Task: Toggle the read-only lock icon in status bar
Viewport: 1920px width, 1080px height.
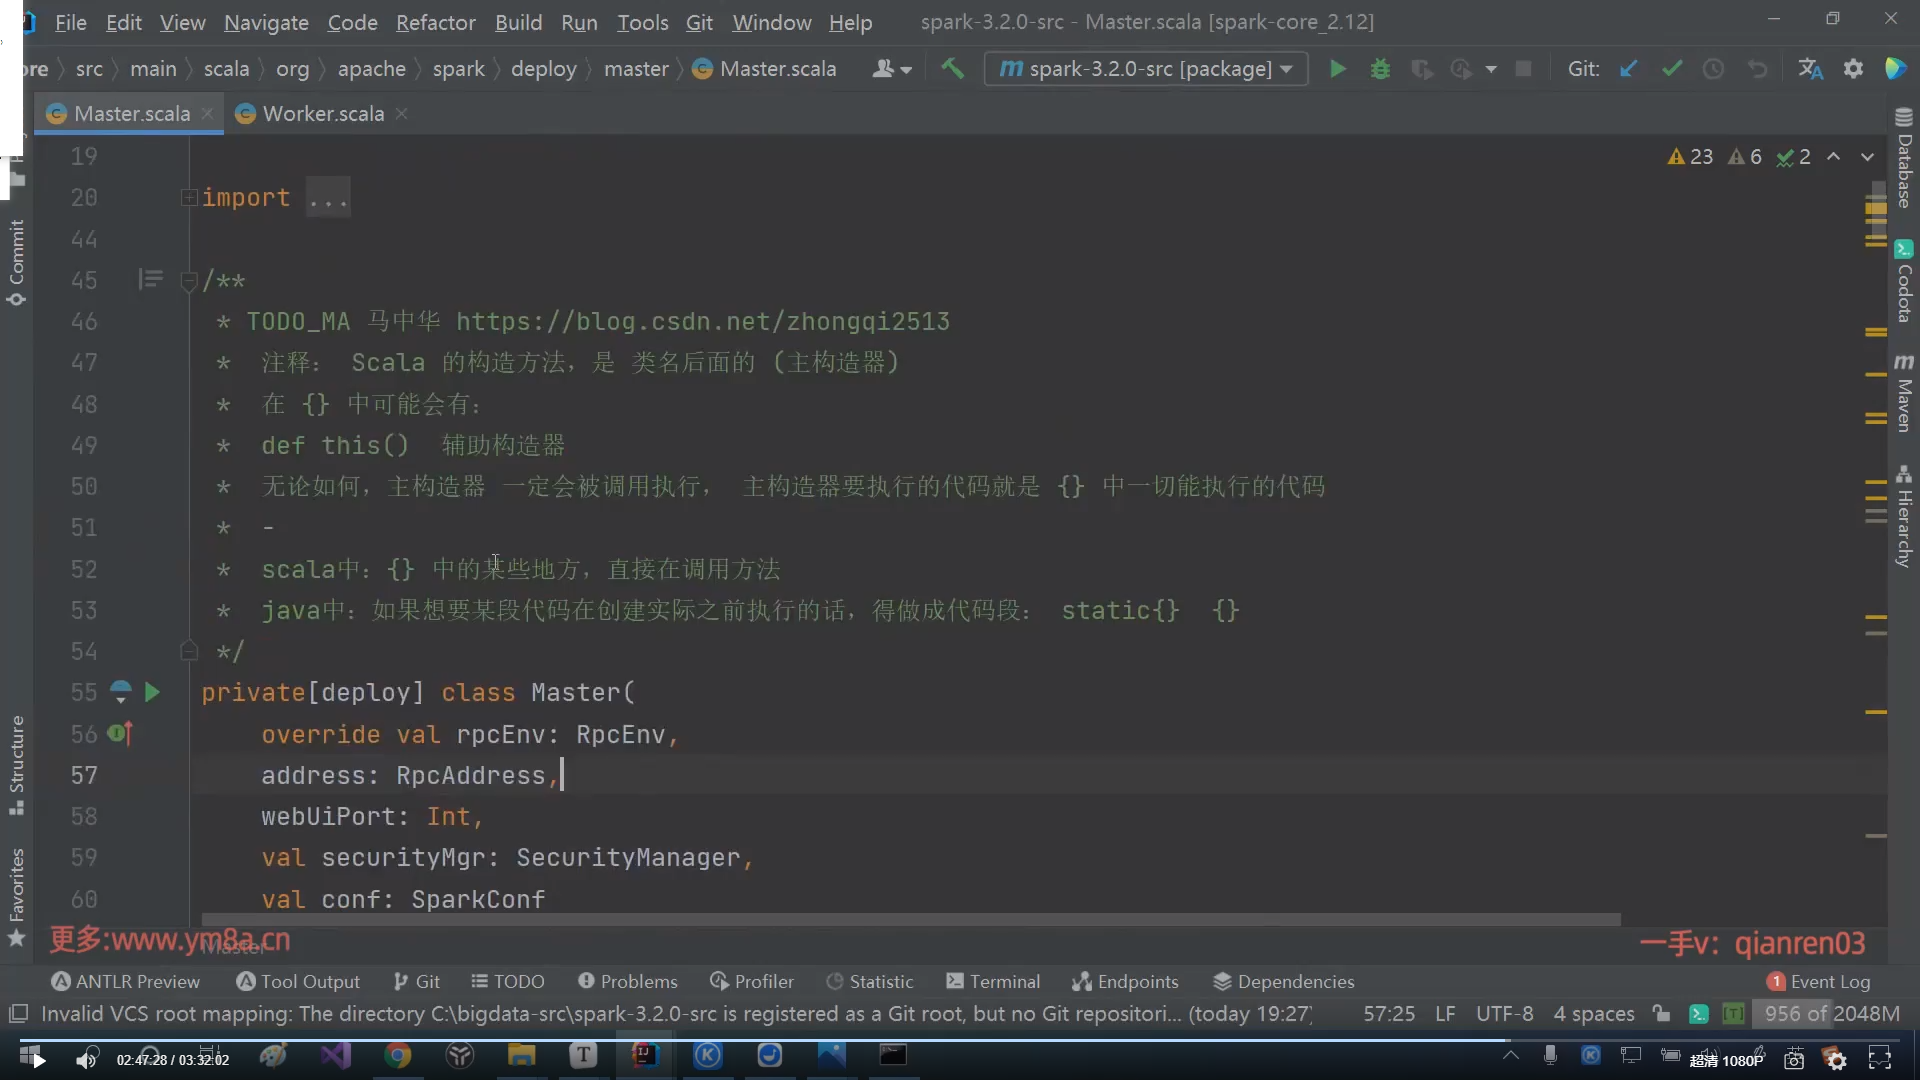Action: point(1661,1013)
